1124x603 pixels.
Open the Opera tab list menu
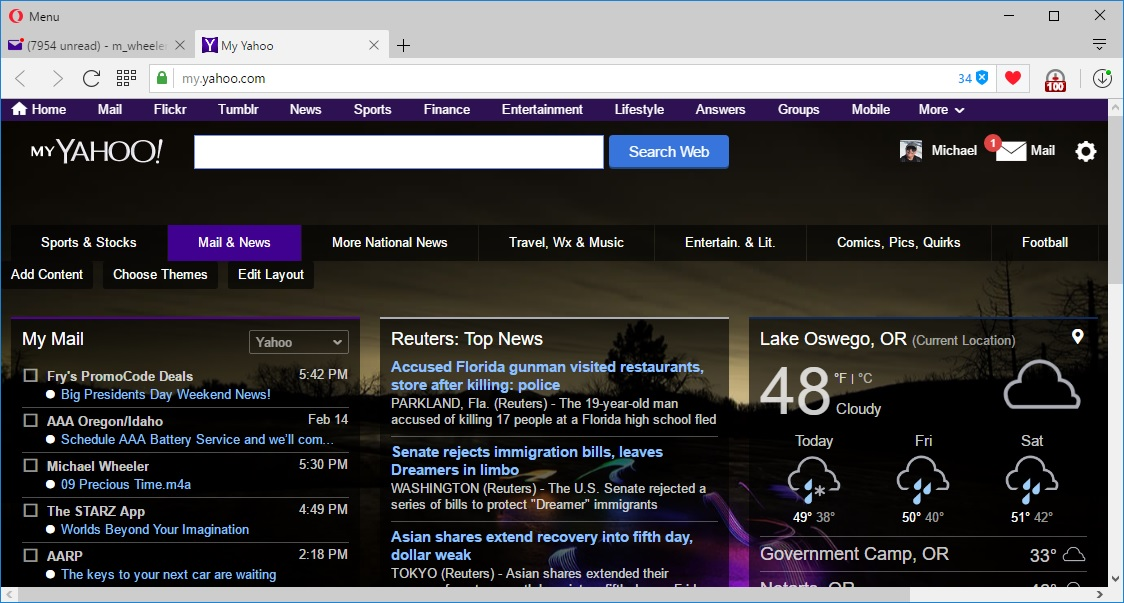click(1099, 45)
